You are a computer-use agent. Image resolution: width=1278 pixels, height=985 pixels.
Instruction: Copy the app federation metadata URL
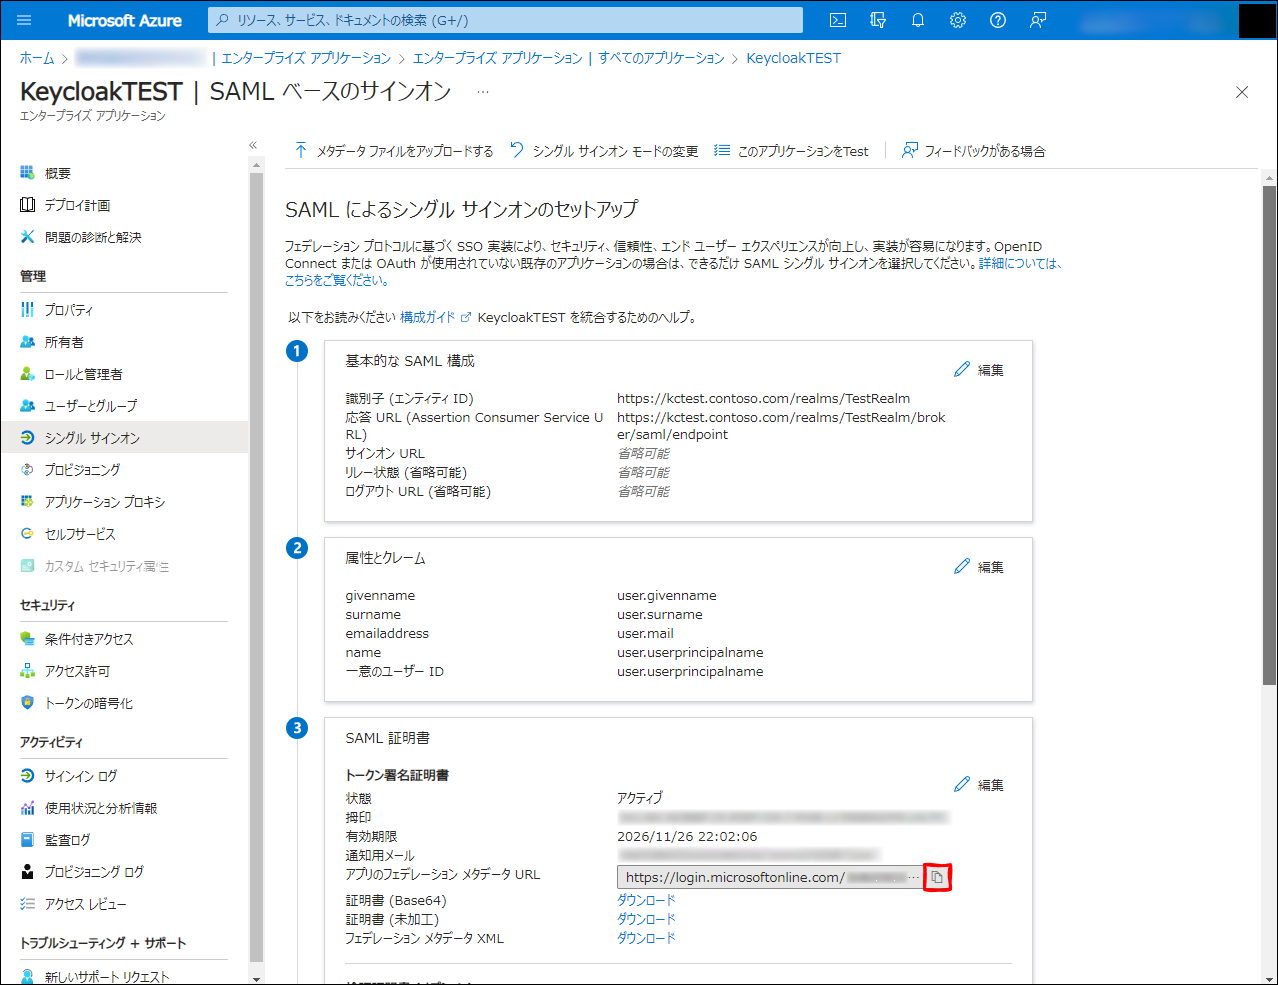pos(937,877)
